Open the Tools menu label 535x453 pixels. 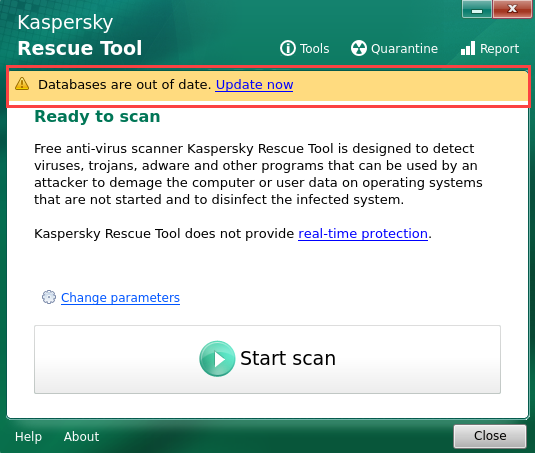(315, 49)
